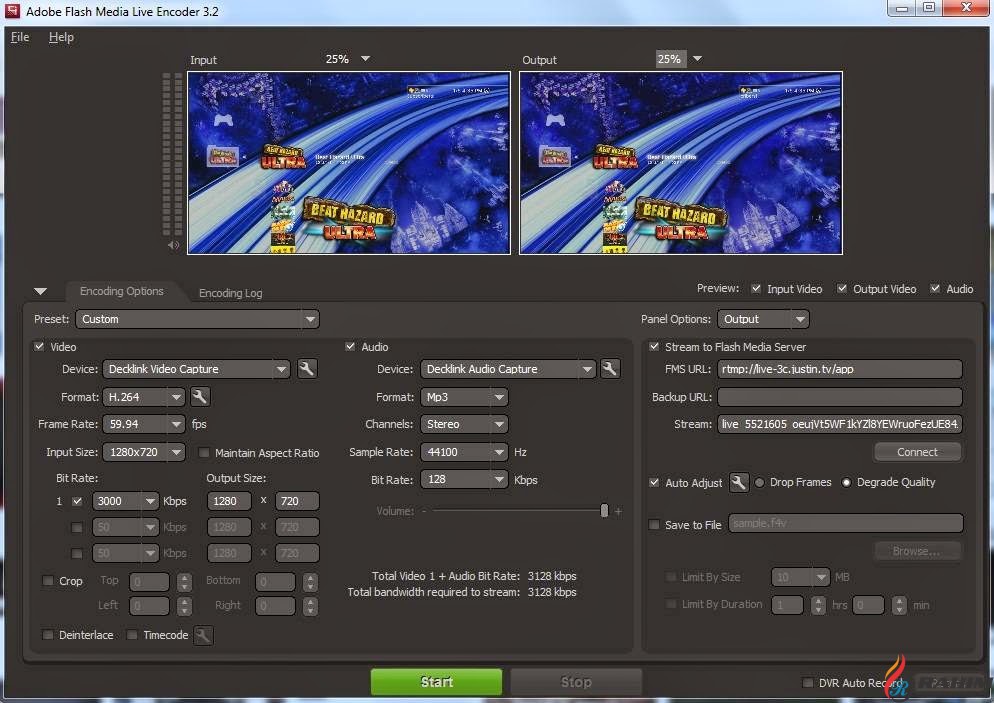The height and width of the screenshot is (703, 994).
Task: Expand the Preset dropdown showing Custom
Action: click(197, 319)
